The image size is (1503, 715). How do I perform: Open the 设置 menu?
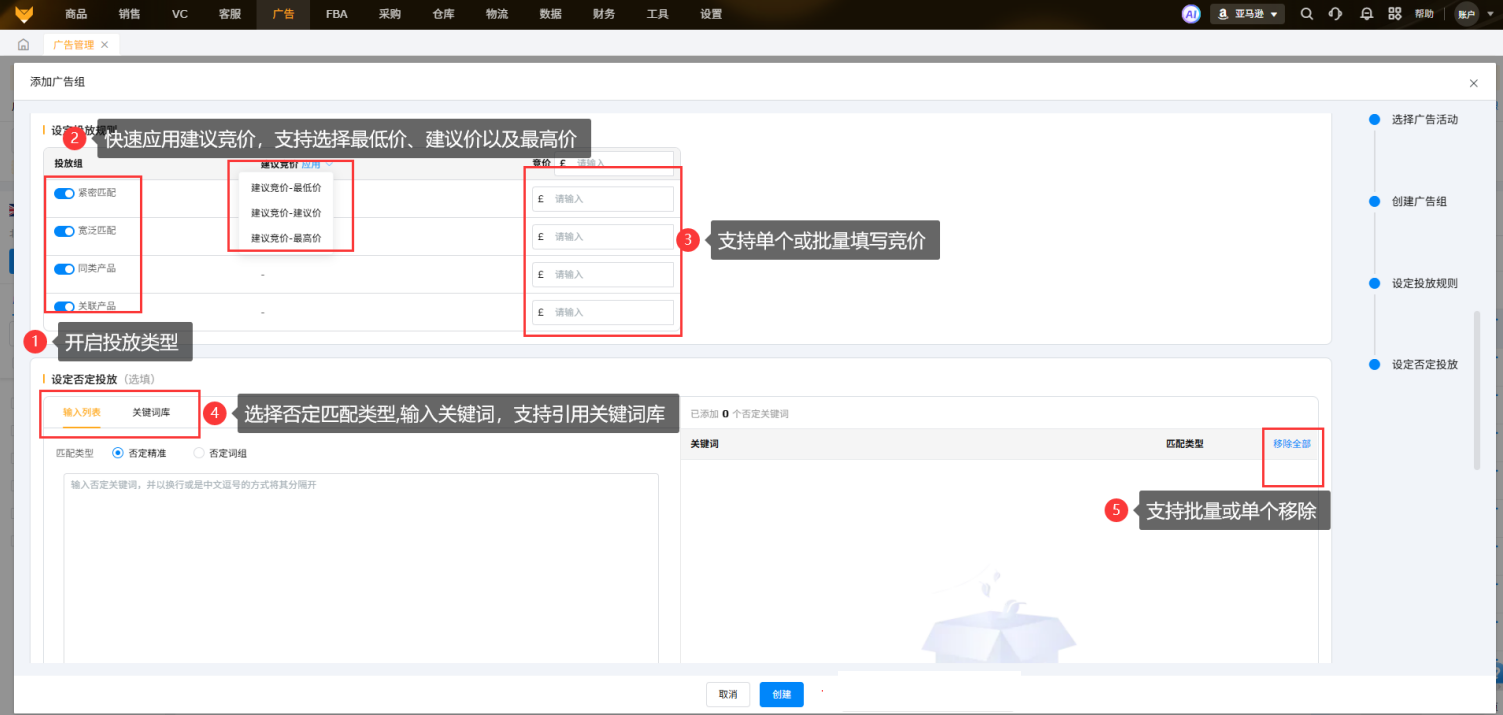(711, 14)
